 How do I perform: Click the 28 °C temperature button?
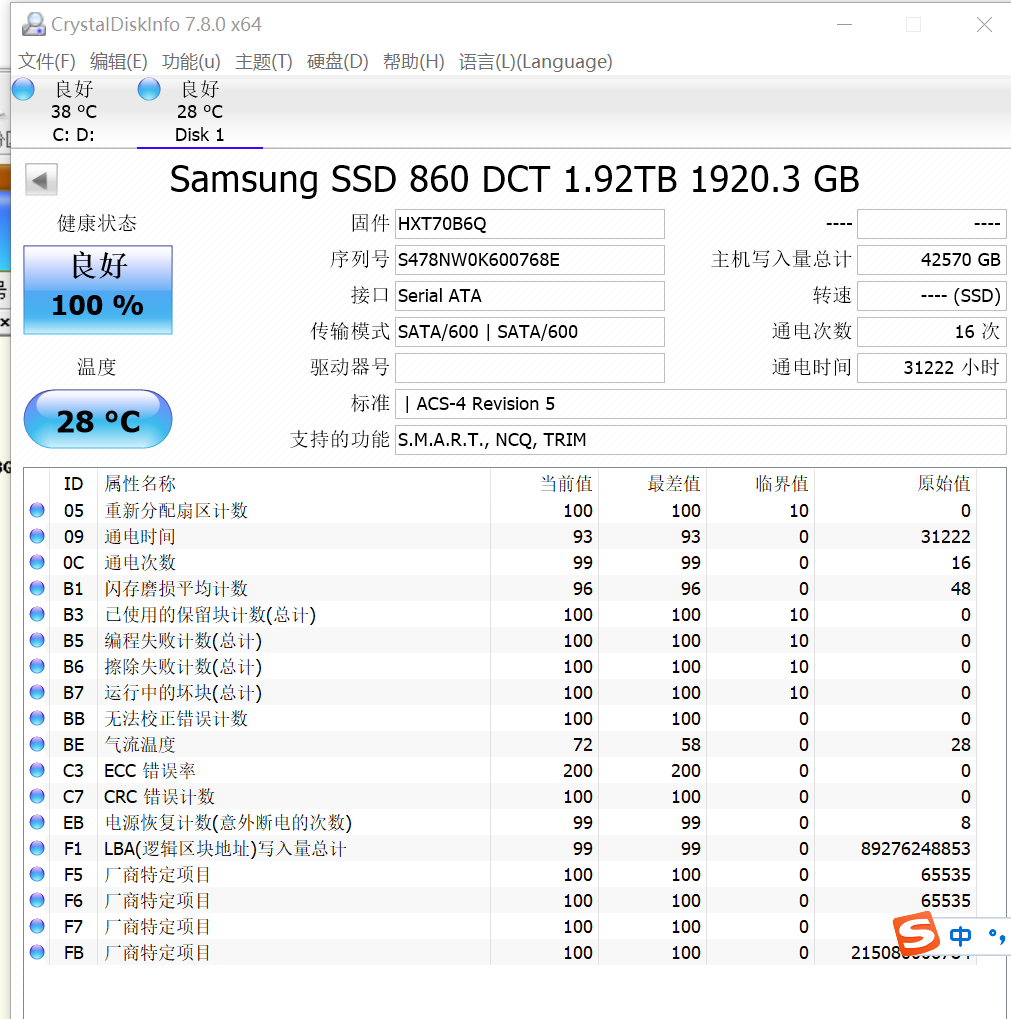coord(98,419)
